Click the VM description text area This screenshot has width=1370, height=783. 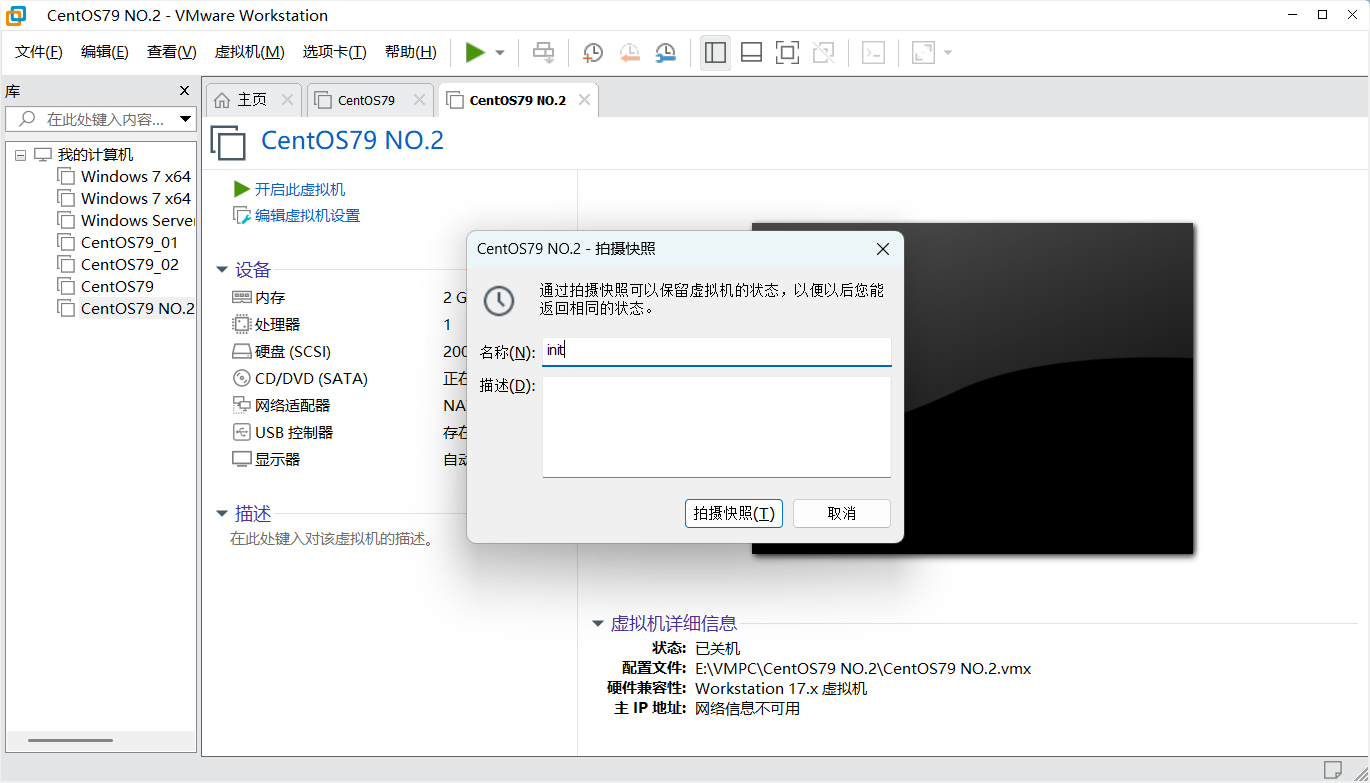point(332,539)
